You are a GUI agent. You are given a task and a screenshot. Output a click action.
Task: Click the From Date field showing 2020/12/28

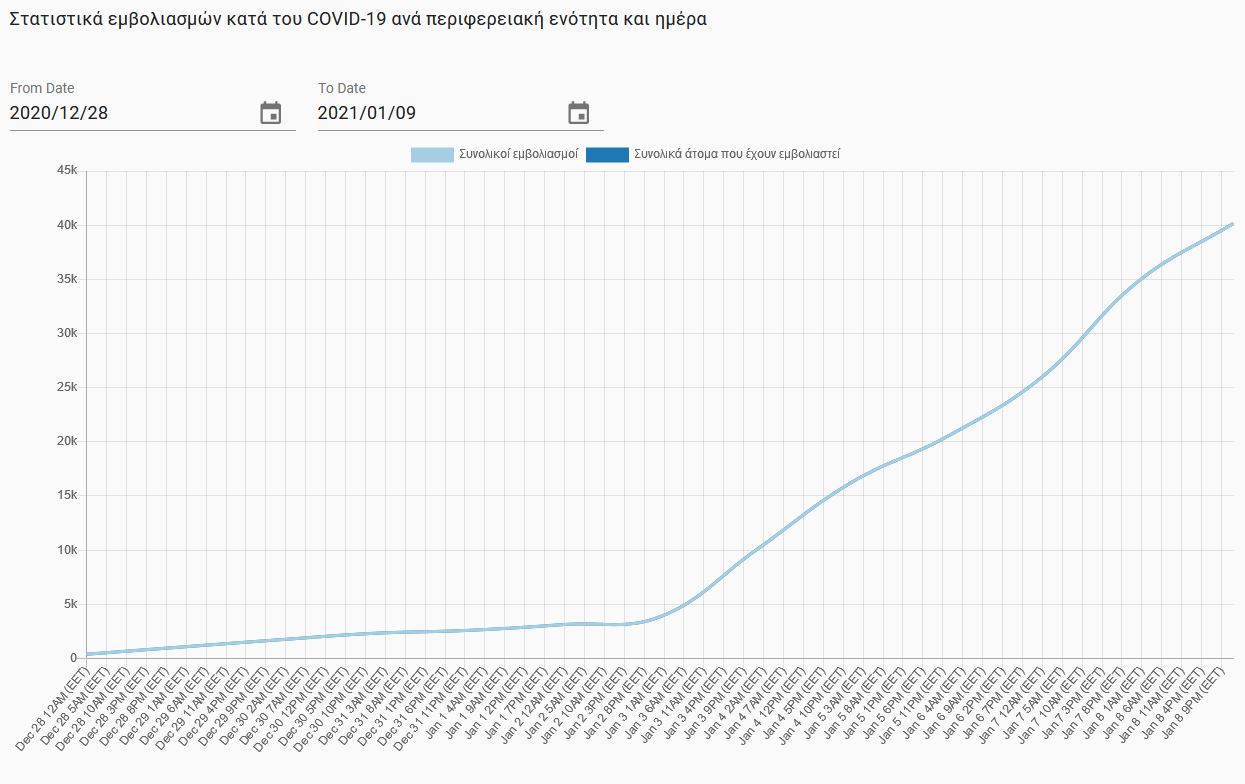(x=130, y=113)
